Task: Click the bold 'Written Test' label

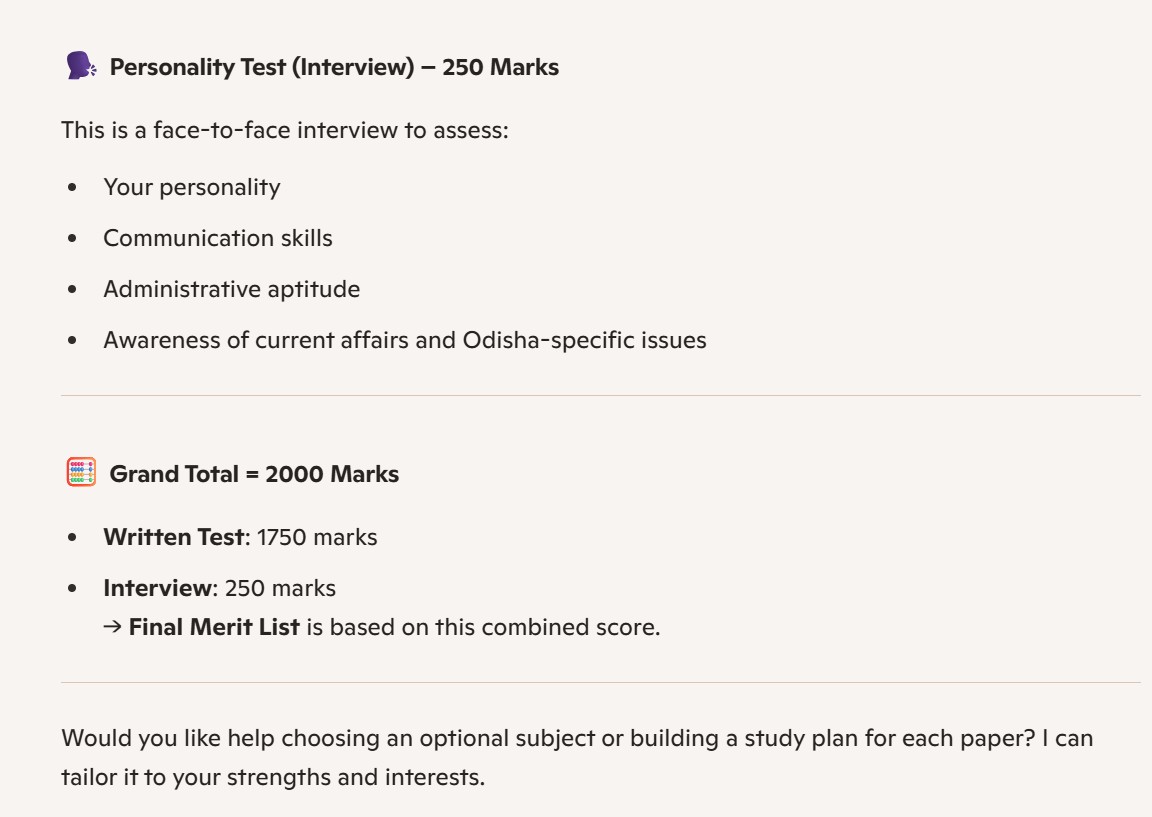Action: pyautogui.click(x=173, y=537)
